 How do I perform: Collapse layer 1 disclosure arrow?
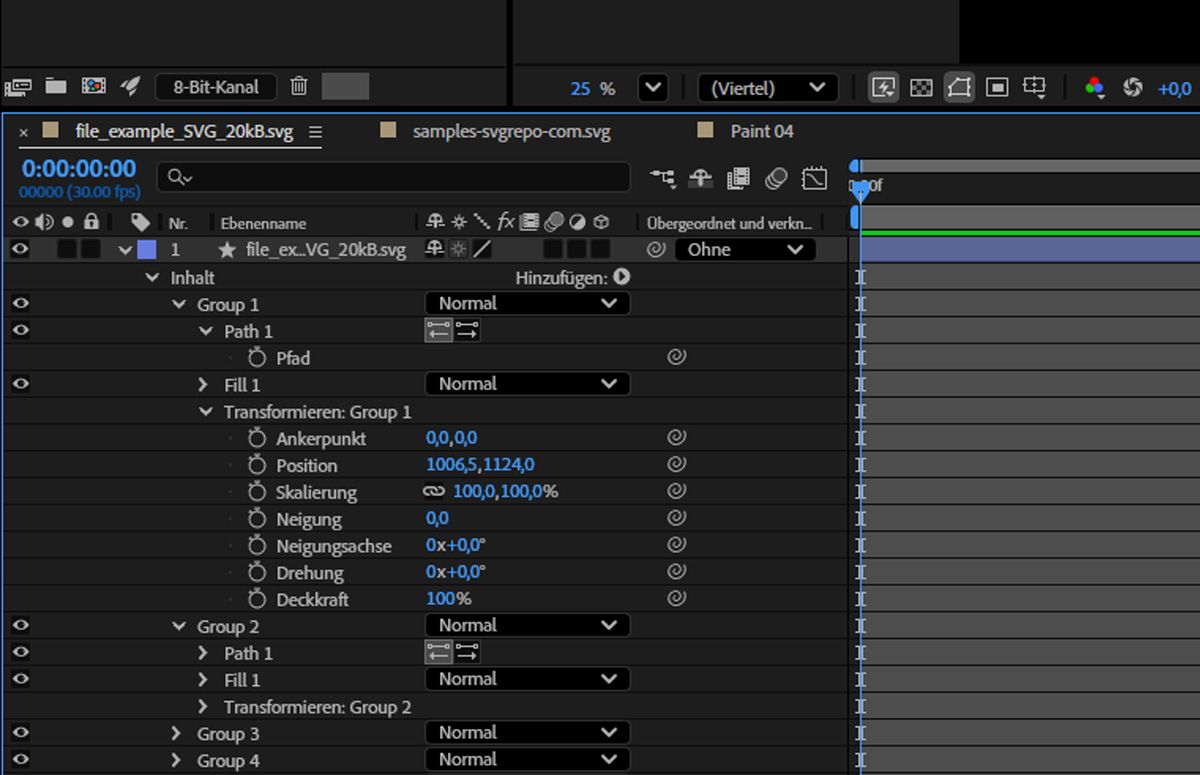click(x=125, y=250)
